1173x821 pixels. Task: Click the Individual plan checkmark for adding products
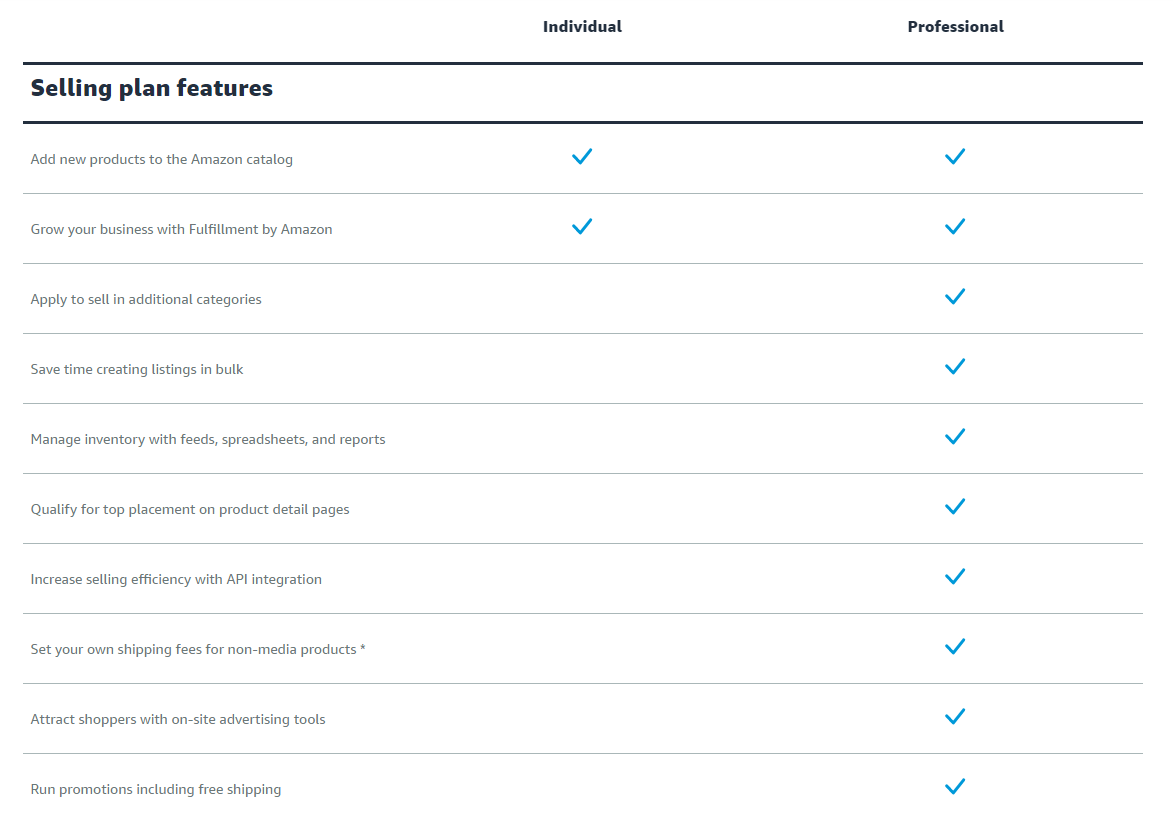582,156
